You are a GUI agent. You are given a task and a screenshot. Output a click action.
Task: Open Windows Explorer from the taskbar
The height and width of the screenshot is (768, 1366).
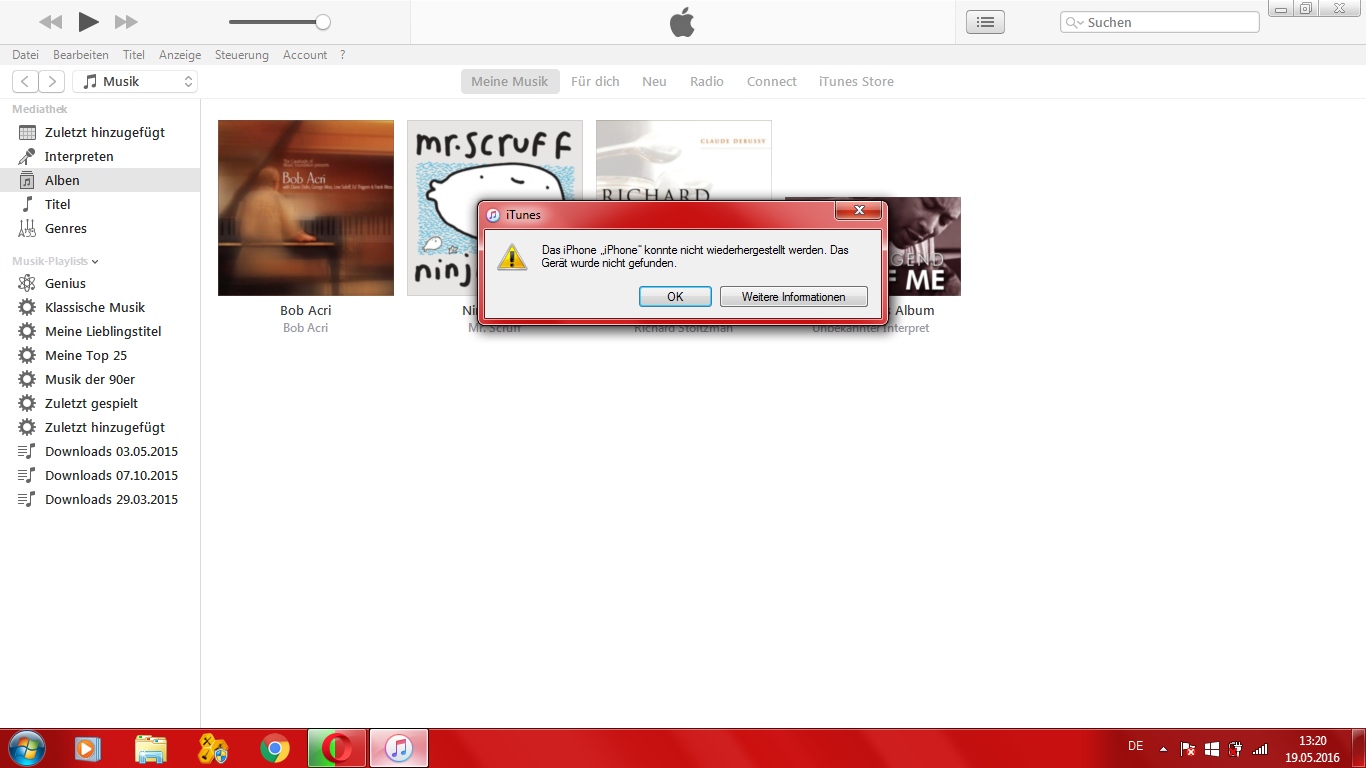(151, 748)
